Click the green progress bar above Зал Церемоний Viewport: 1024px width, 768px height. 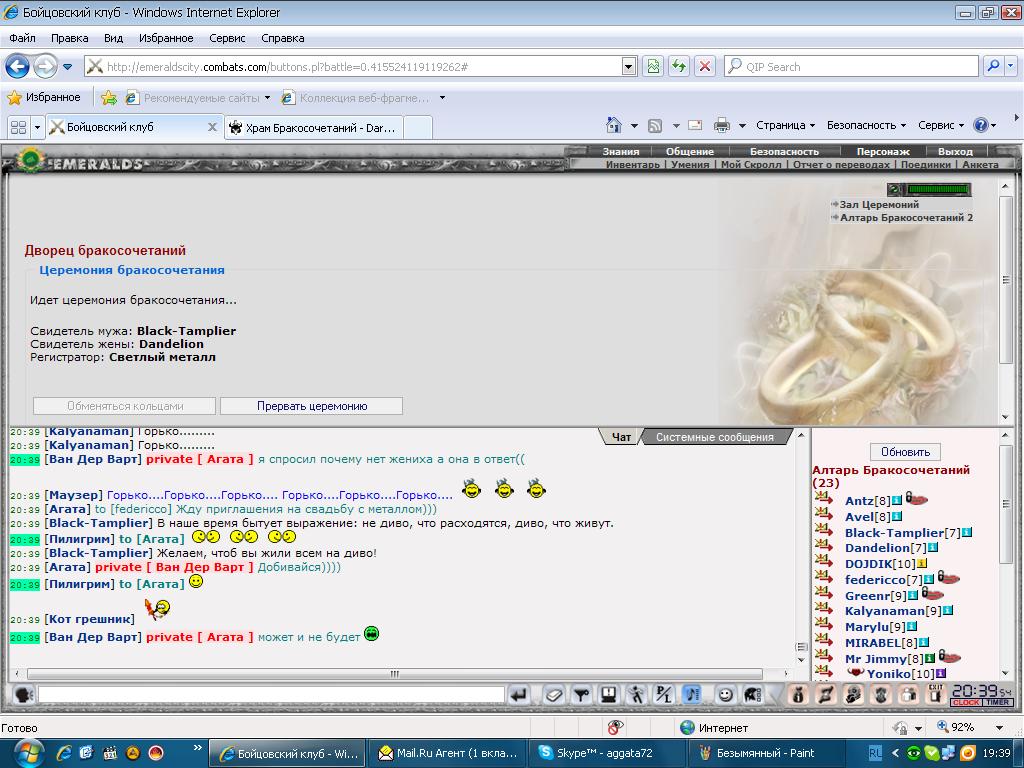(x=938, y=189)
